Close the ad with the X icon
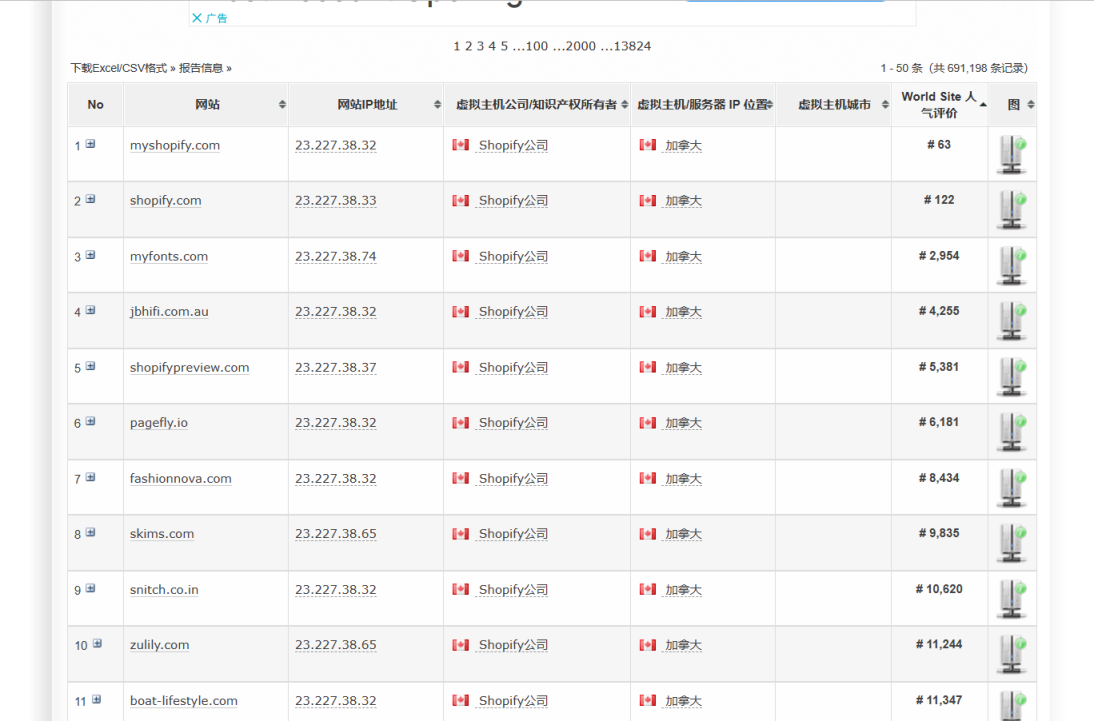This screenshot has width=1094, height=721. coord(197,18)
